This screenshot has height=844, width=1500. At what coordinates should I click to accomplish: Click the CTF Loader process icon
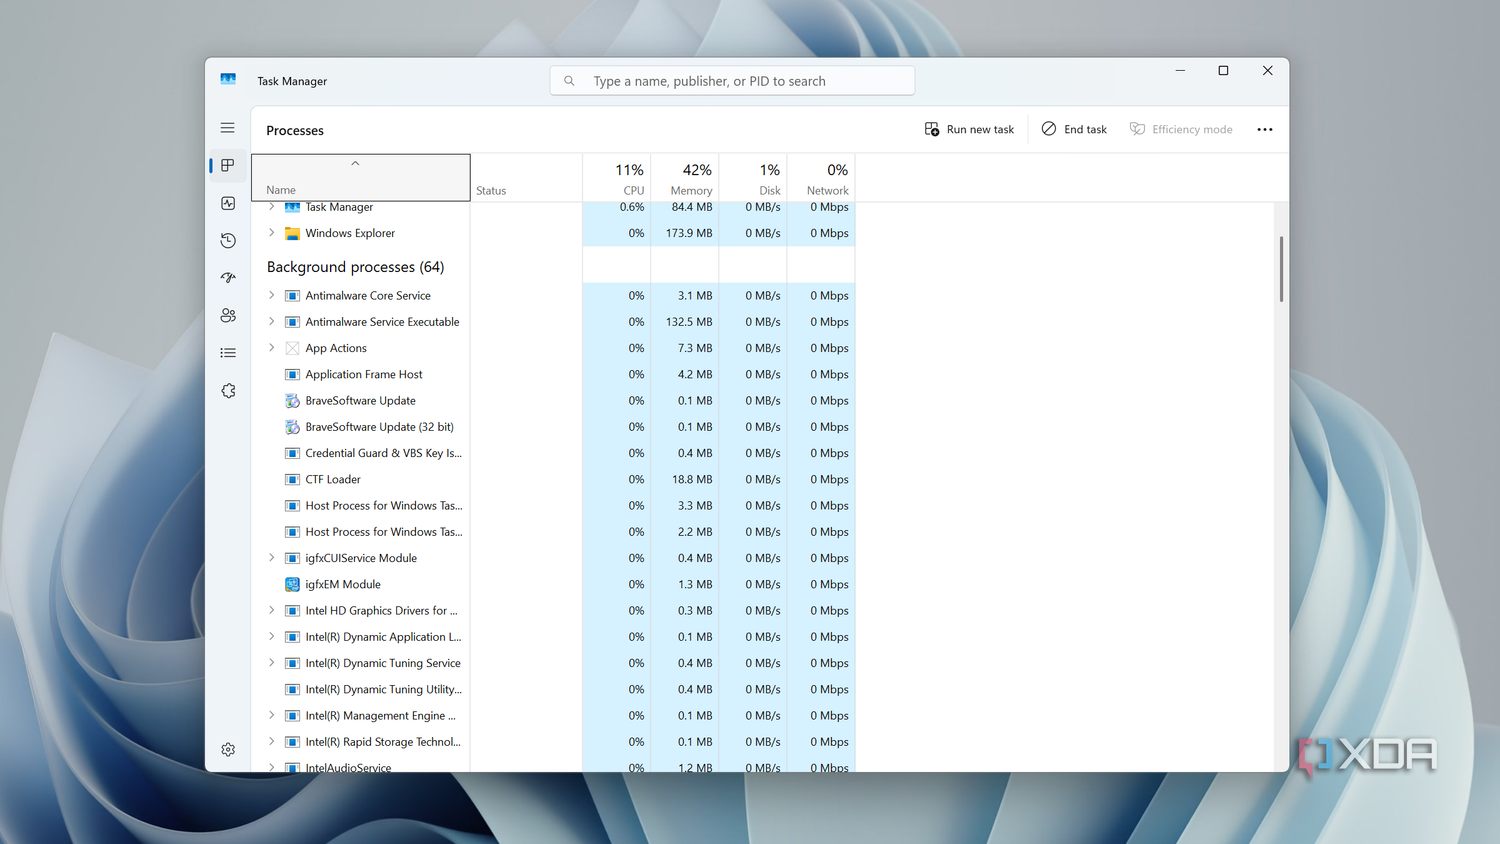click(292, 480)
